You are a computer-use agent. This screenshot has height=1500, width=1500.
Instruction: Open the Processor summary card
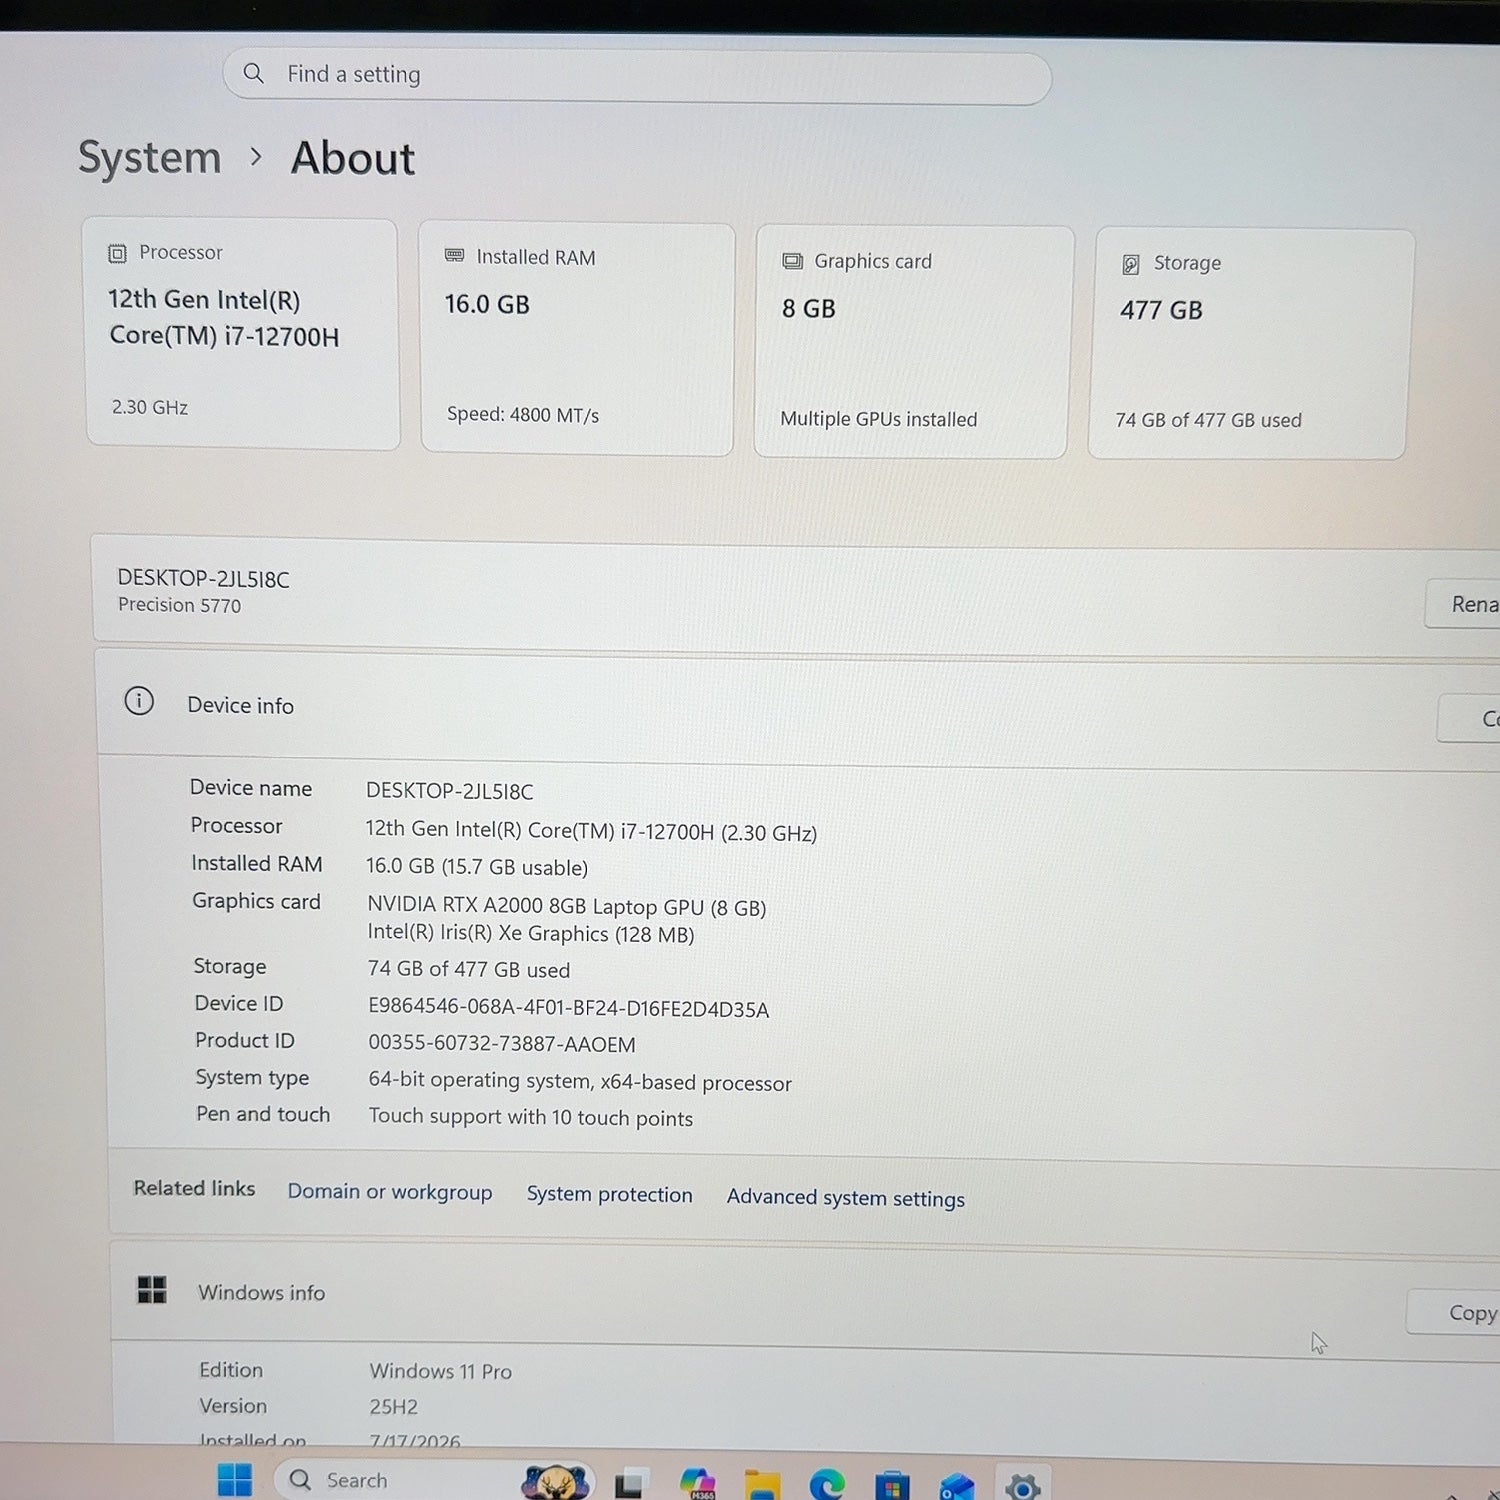(x=242, y=334)
